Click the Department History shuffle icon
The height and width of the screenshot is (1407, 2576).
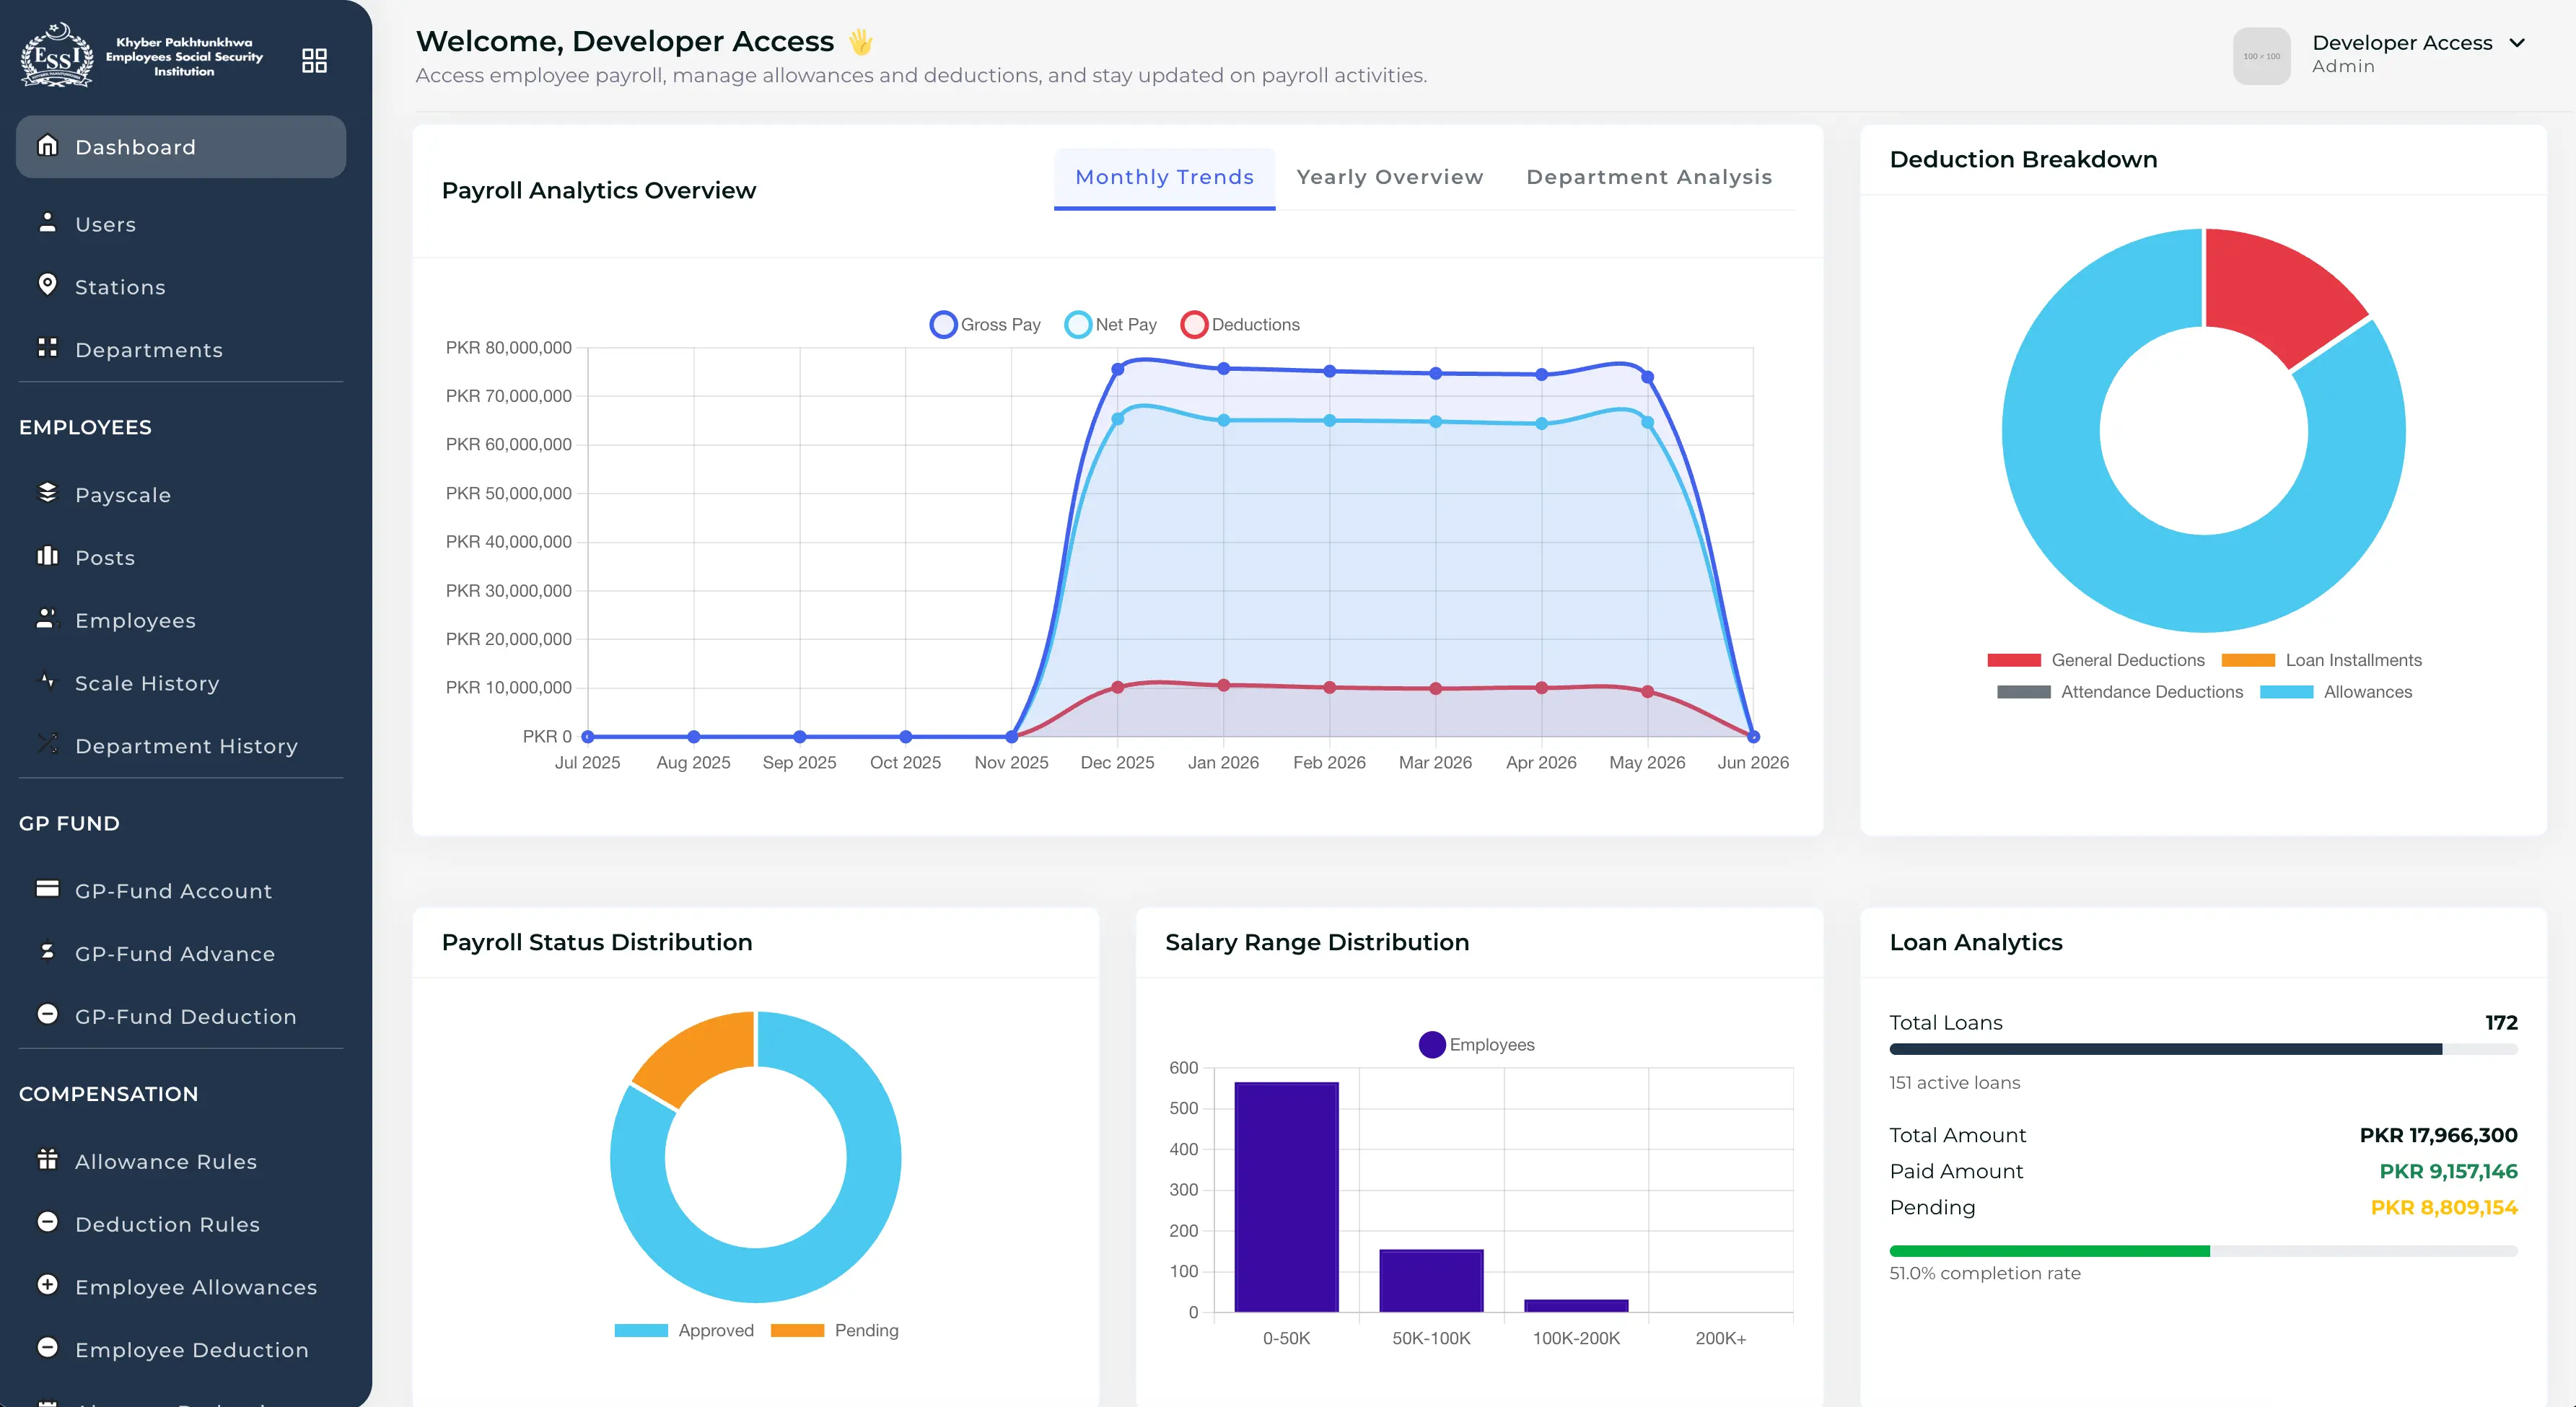tap(47, 744)
